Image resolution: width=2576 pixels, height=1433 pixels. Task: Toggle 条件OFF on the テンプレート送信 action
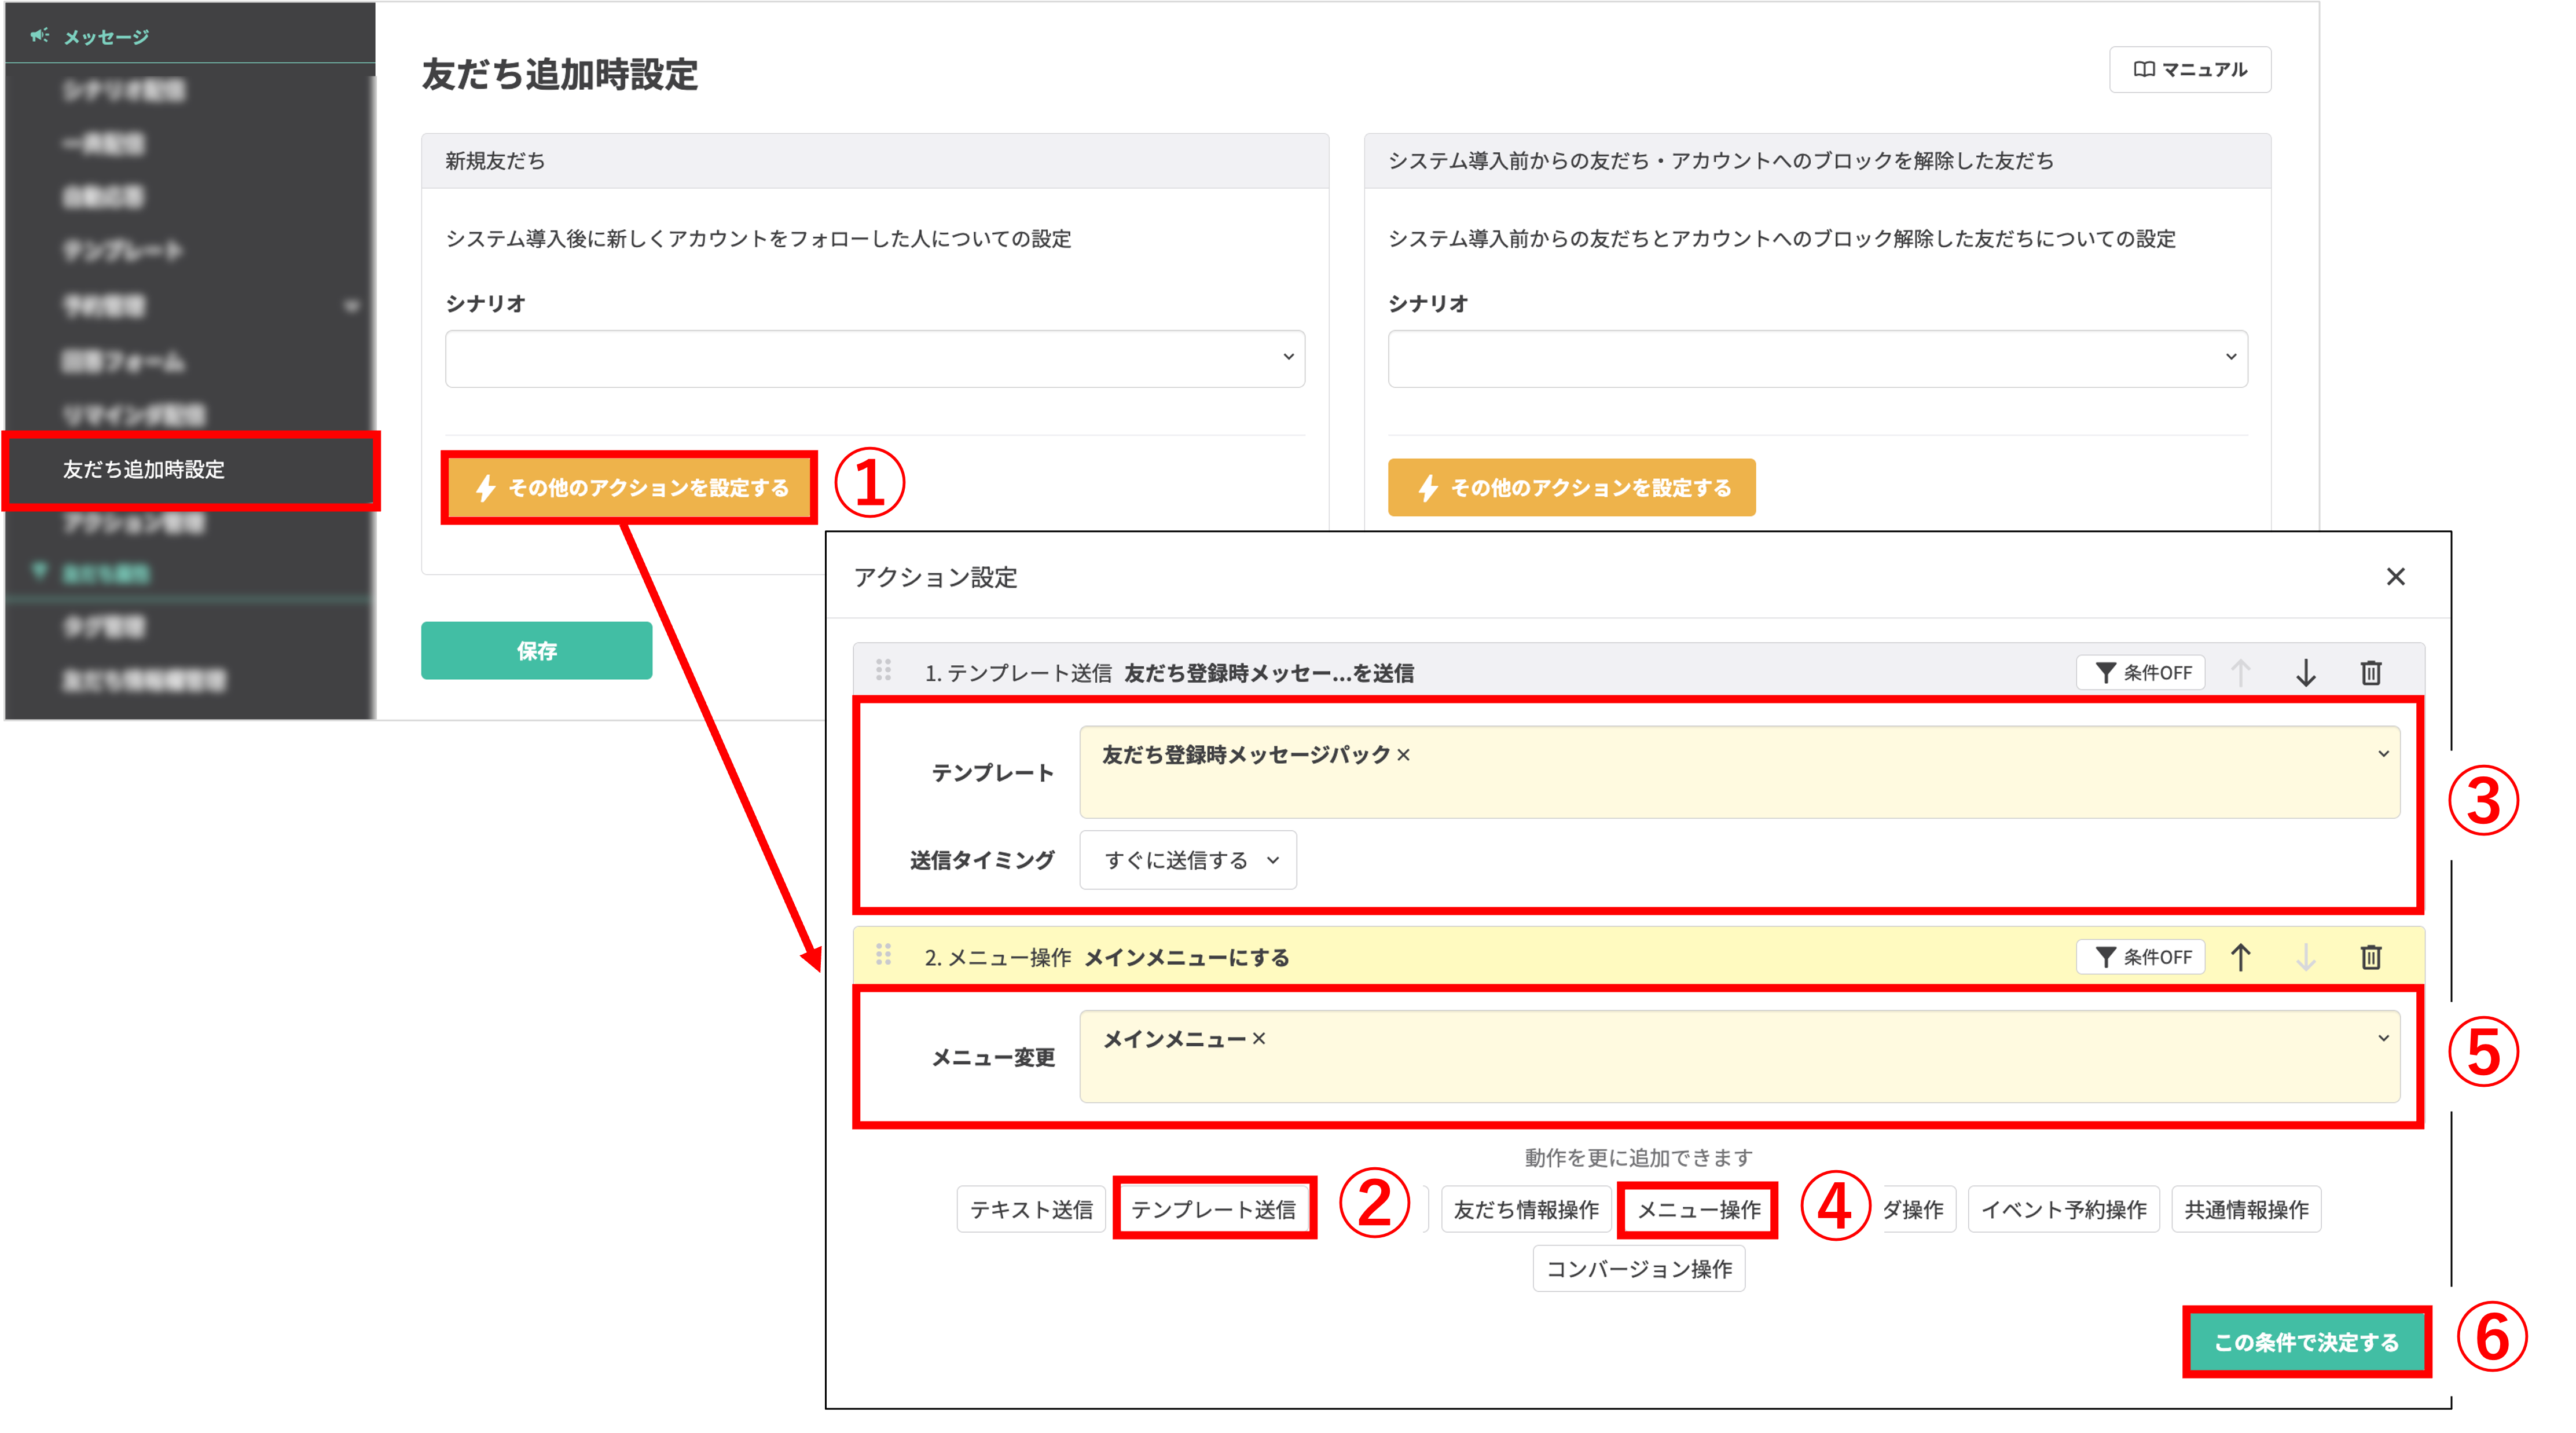(2140, 672)
